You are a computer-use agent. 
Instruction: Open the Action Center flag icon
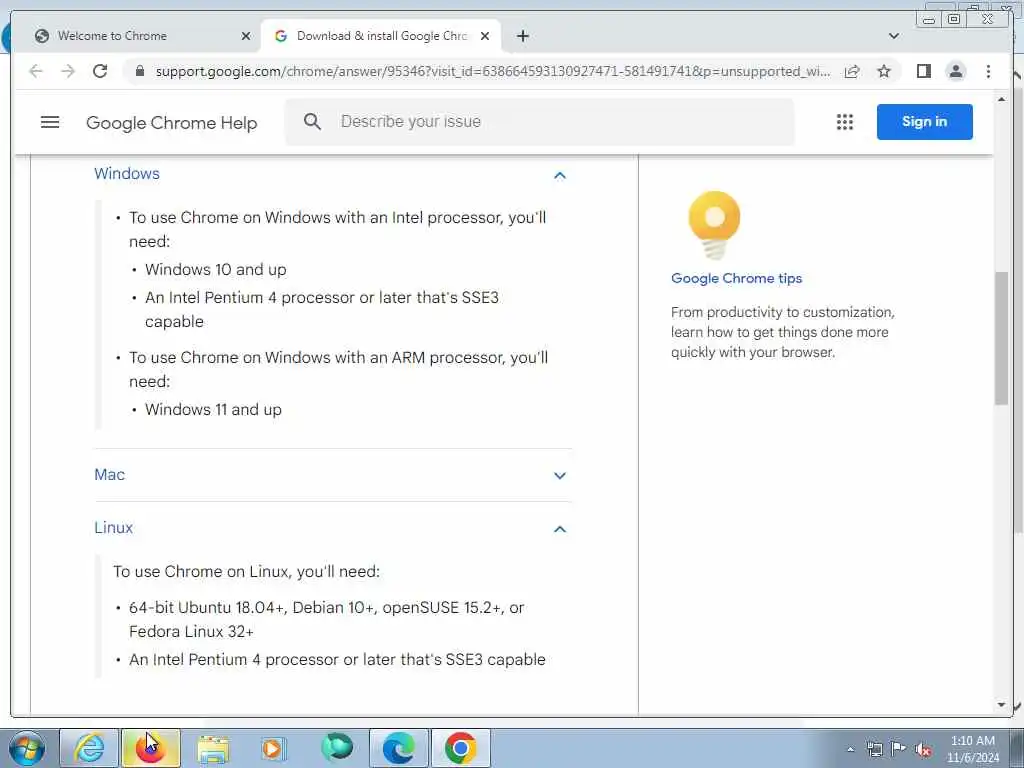[x=899, y=748]
